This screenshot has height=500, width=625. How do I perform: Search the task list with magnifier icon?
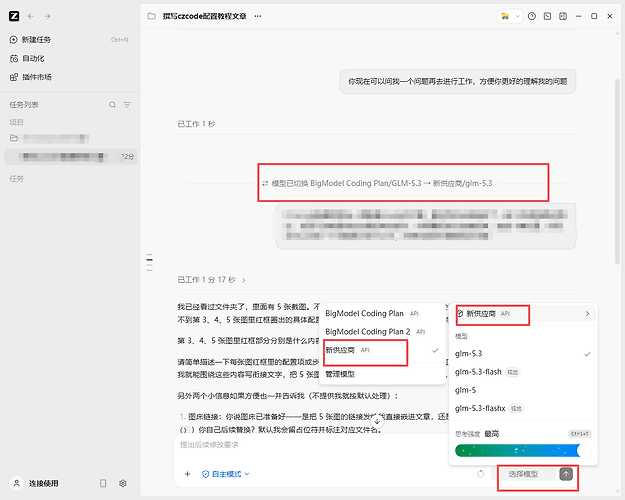[112, 104]
